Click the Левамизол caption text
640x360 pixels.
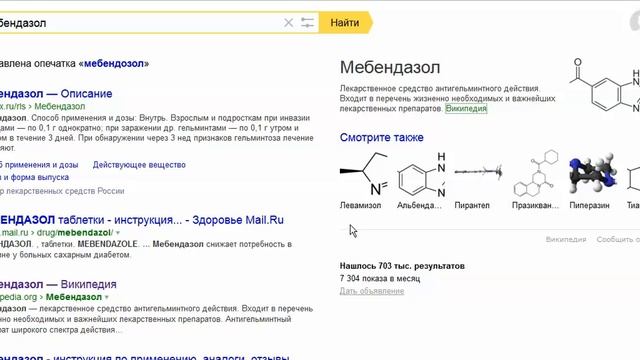[360, 205]
